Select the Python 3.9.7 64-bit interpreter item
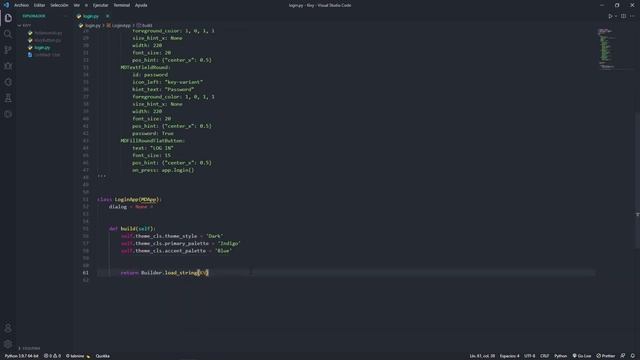640x360 pixels. (x=21, y=356)
